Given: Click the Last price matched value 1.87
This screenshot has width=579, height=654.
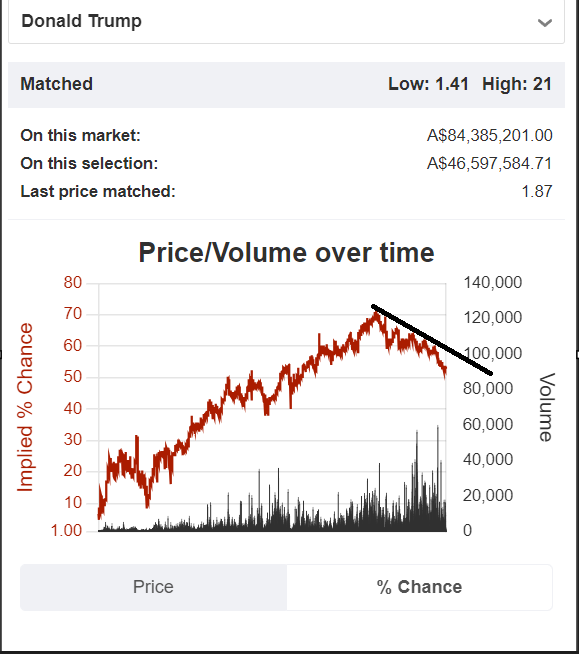Looking at the screenshot, I should (537, 191).
